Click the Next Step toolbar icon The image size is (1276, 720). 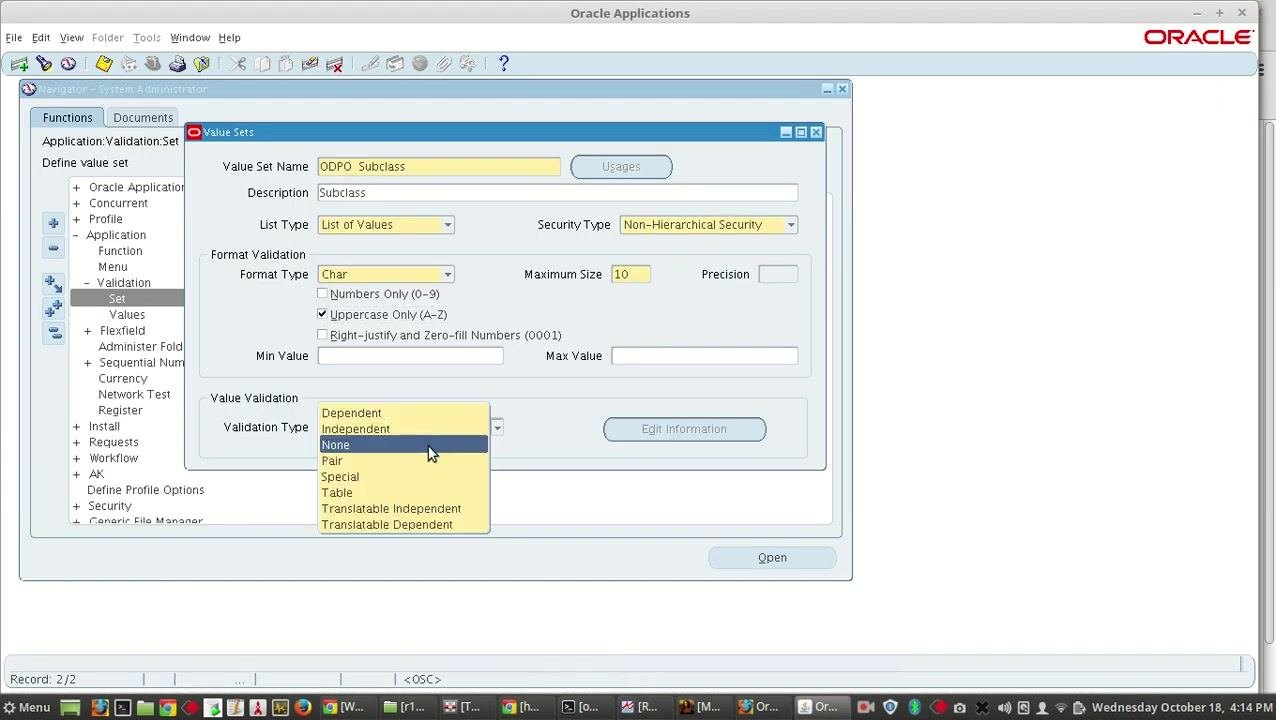128,64
